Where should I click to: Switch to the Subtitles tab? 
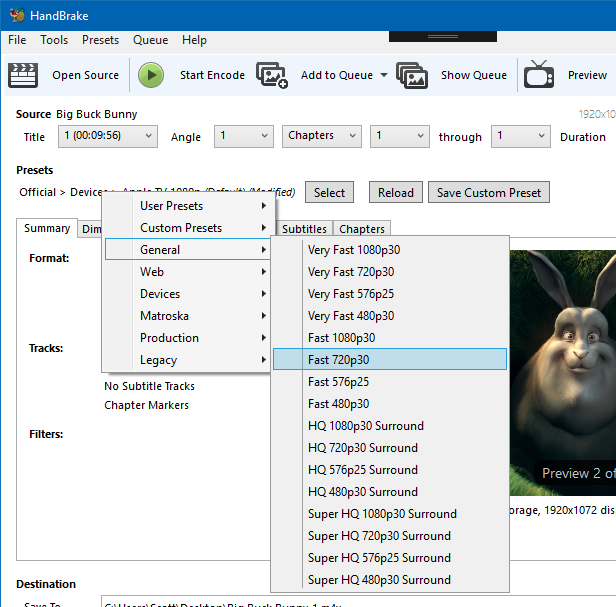(304, 229)
